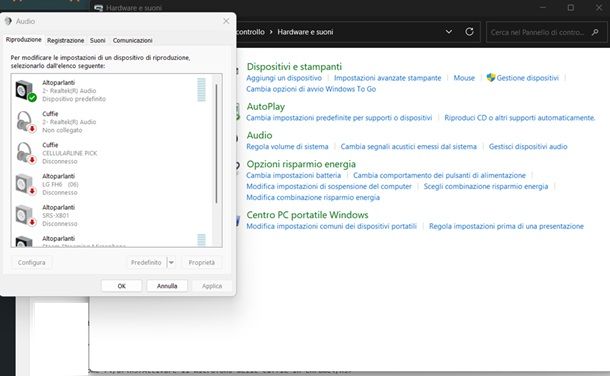Open the Comunicazioni tab
Screen dimensions: 610x376
(x=133, y=40)
